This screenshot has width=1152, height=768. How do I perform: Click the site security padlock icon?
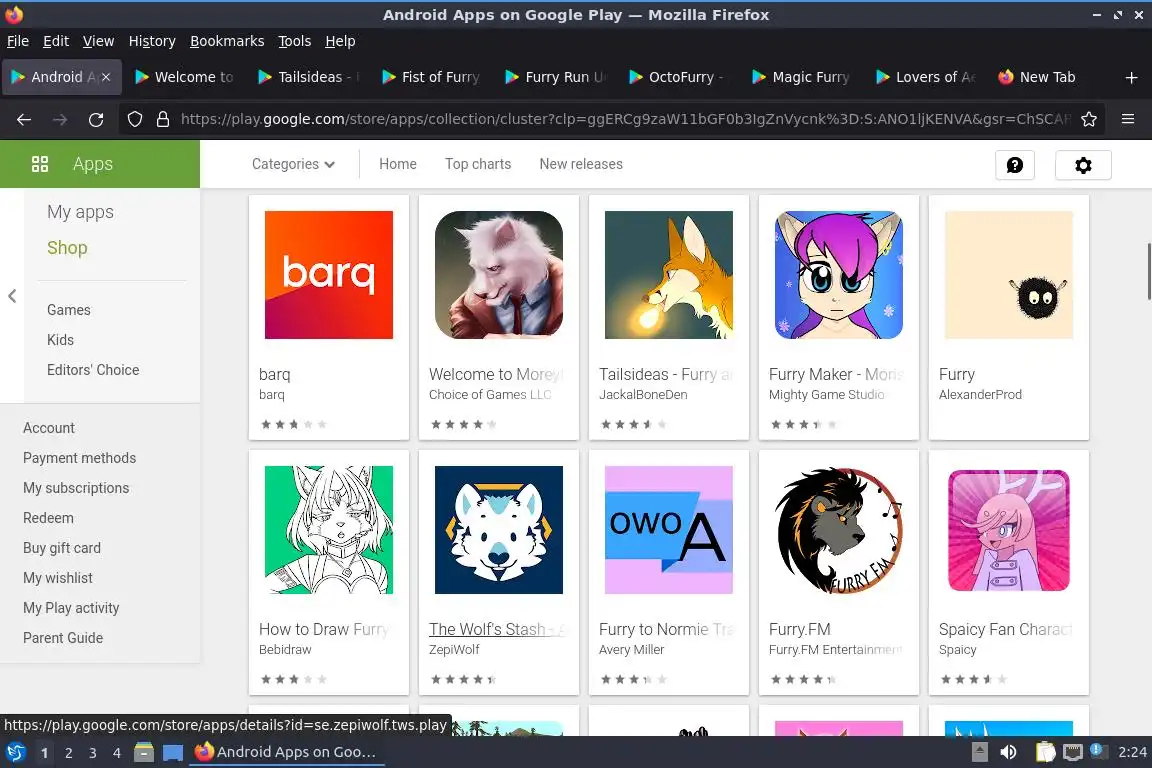163,119
